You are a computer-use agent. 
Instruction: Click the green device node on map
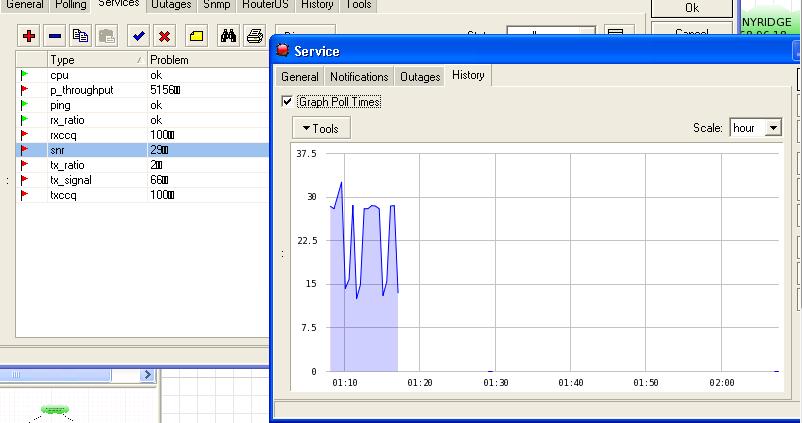[x=55, y=410]
